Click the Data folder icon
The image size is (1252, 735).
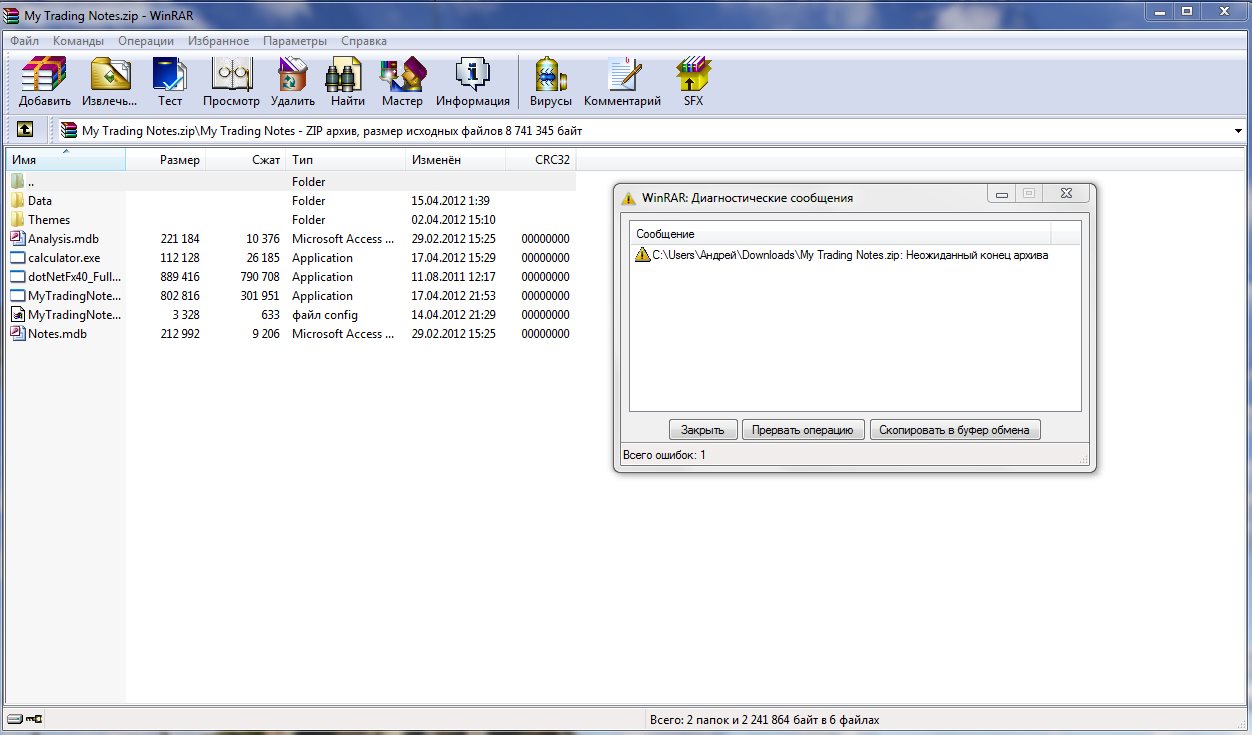(x=18, y=201)
